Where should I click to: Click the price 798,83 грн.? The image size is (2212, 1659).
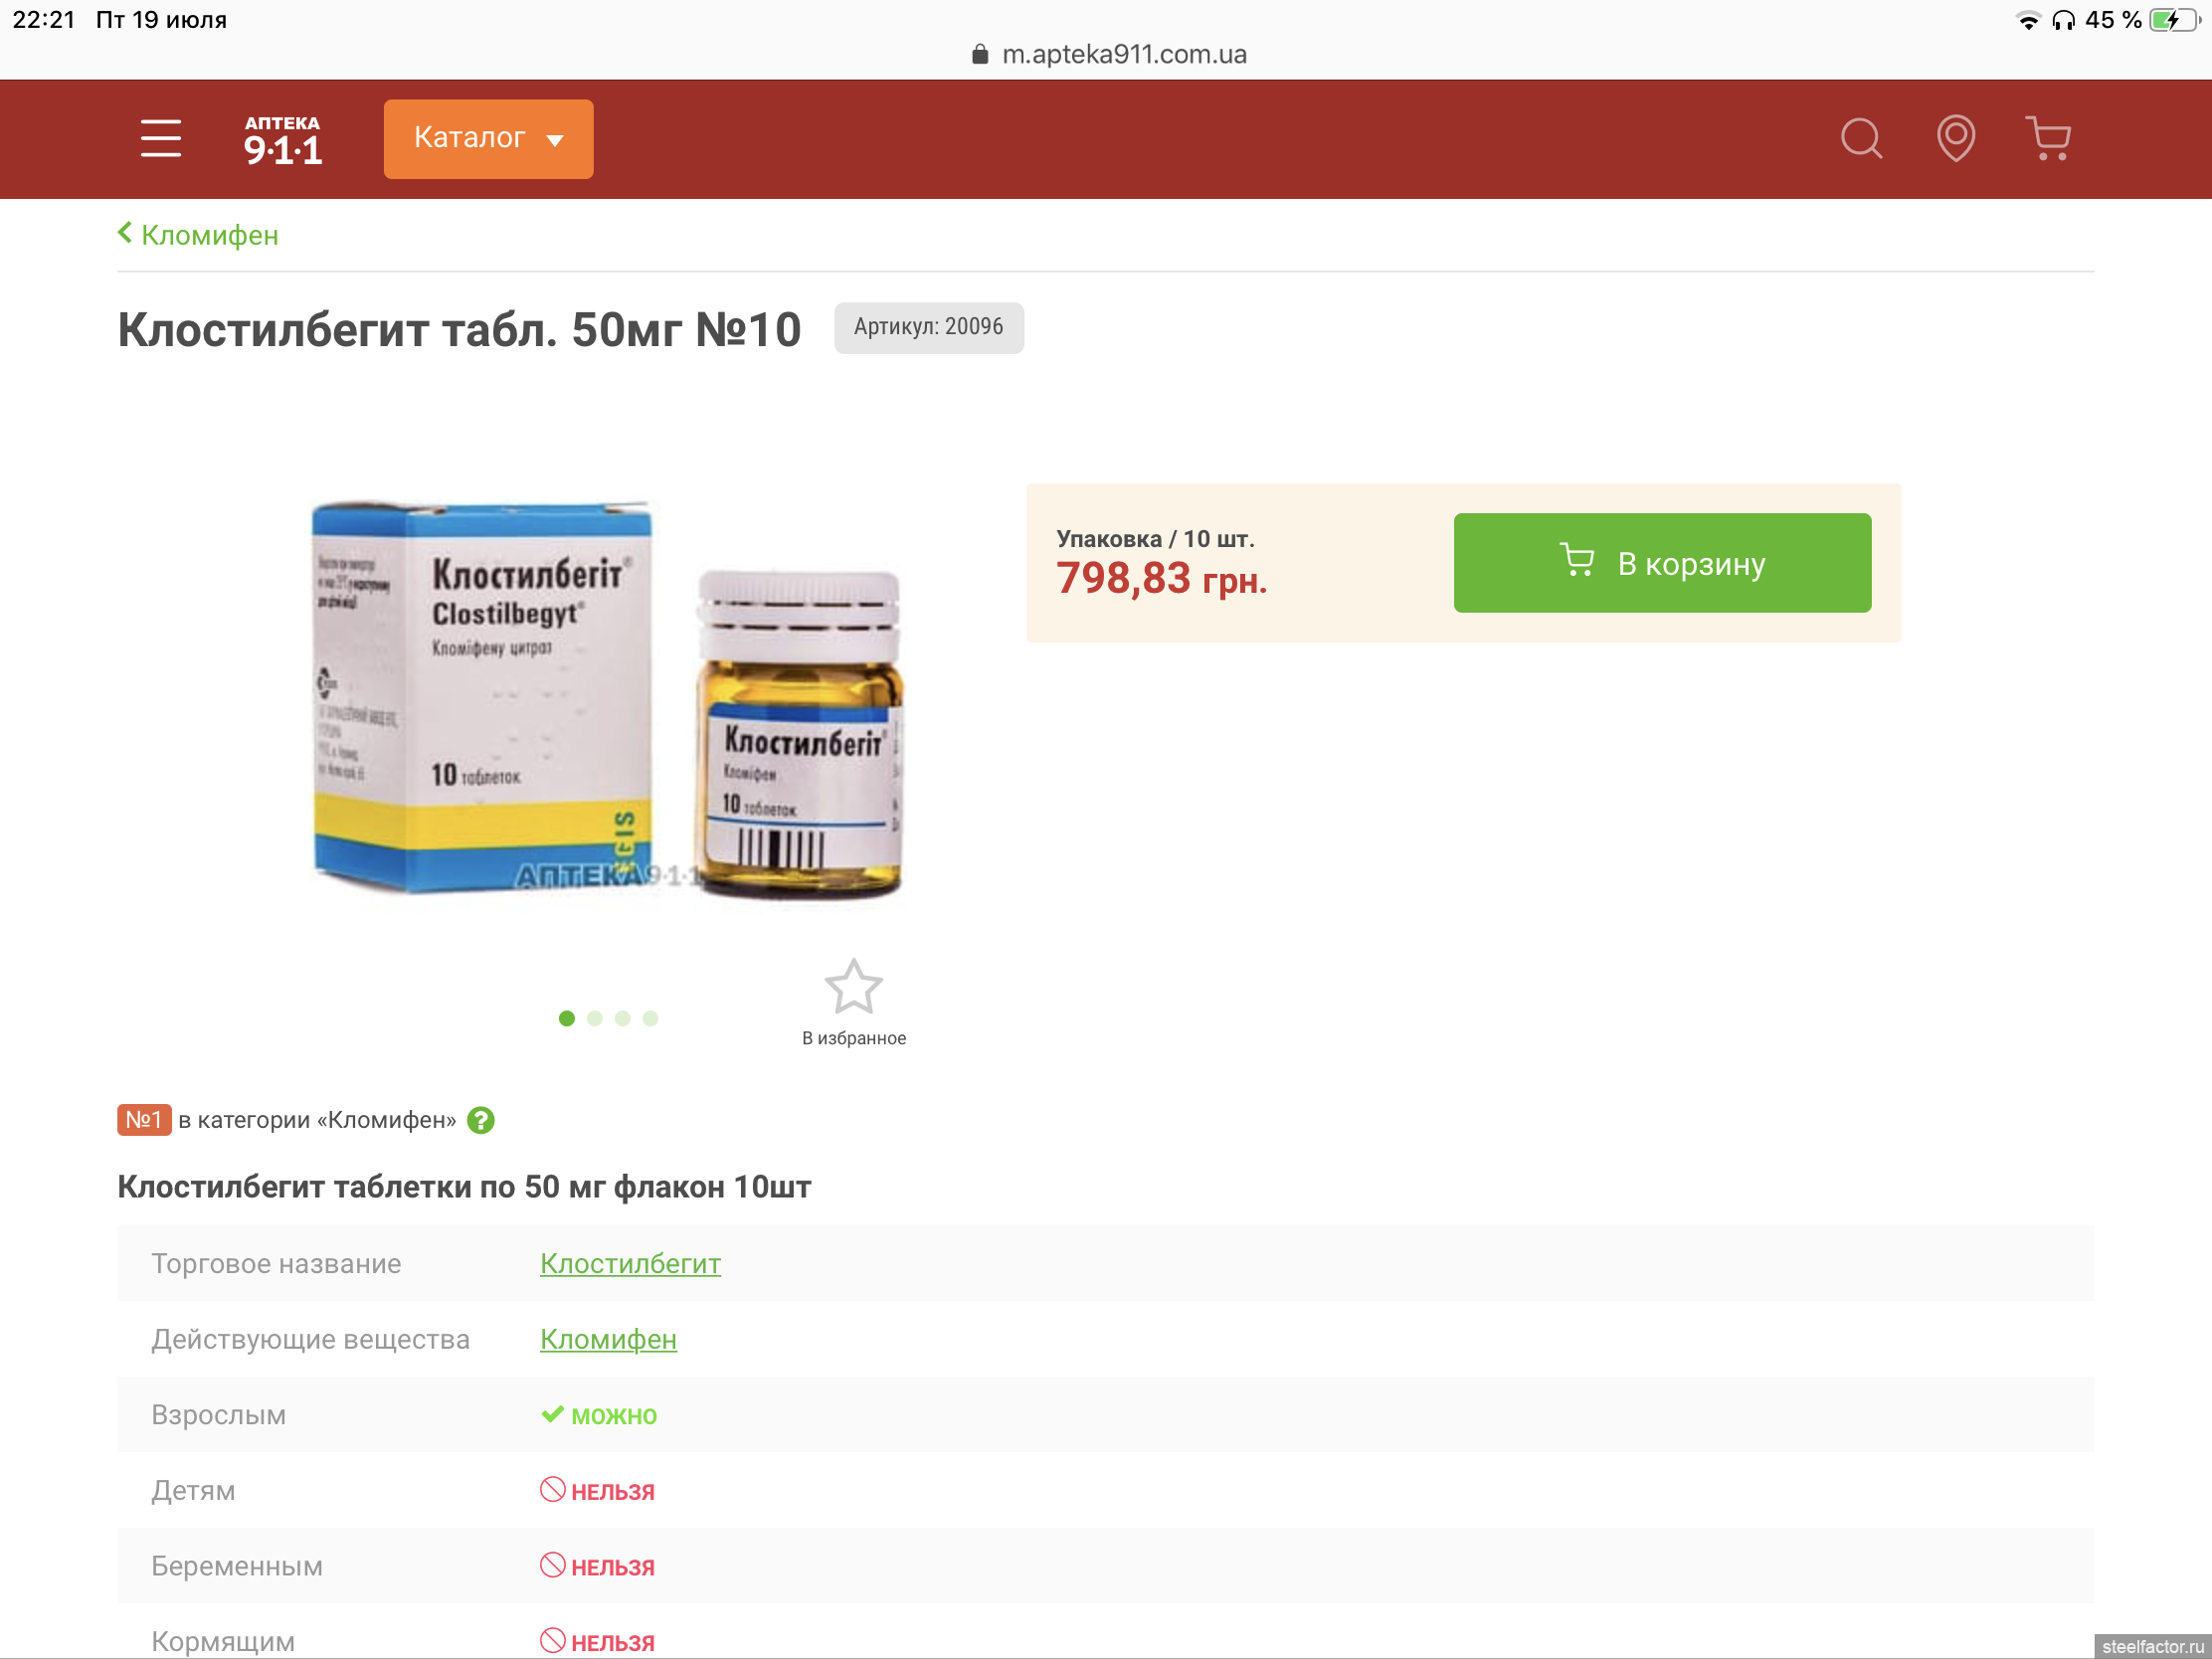(1161, 579)
